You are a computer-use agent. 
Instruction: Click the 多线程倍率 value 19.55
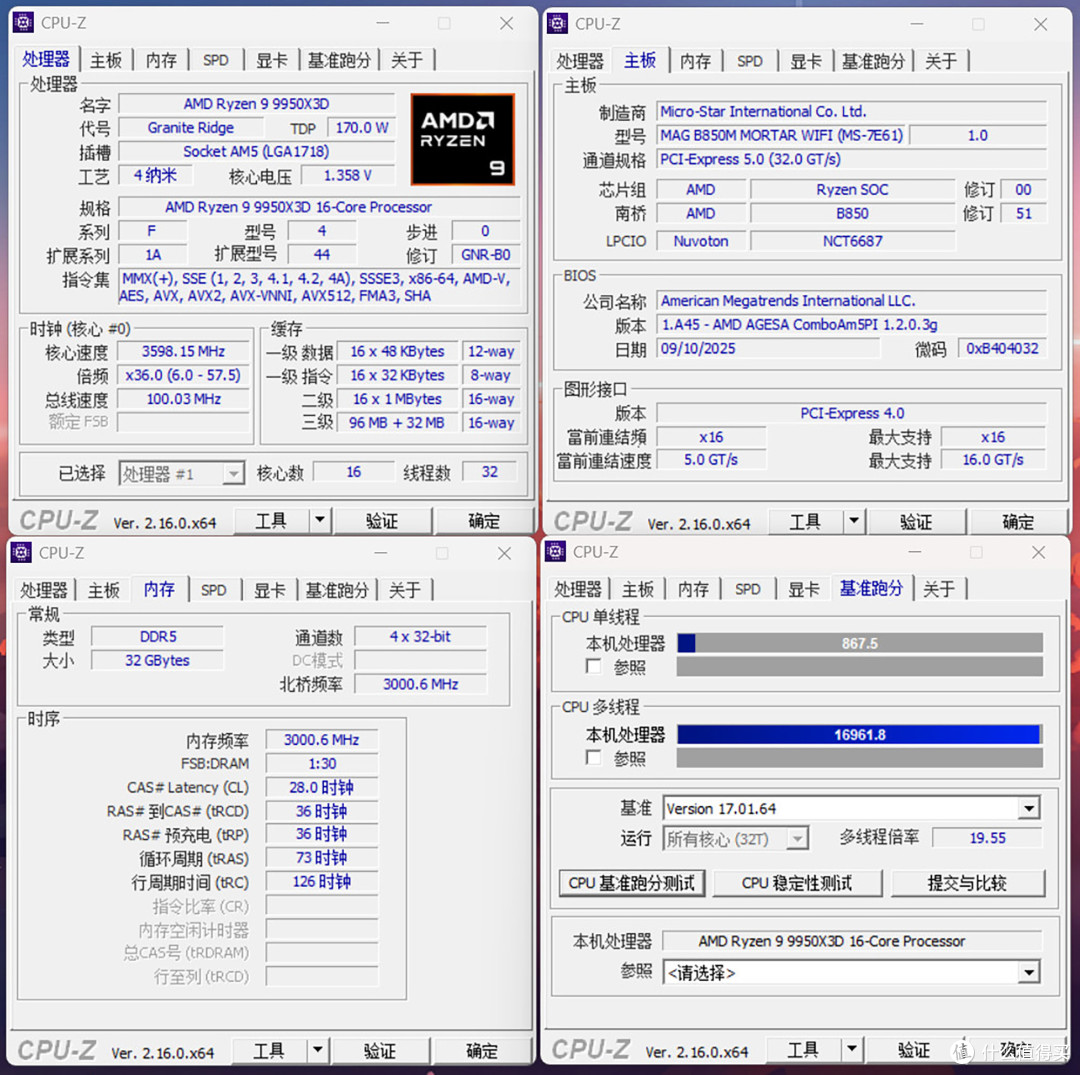click(988, 838)
